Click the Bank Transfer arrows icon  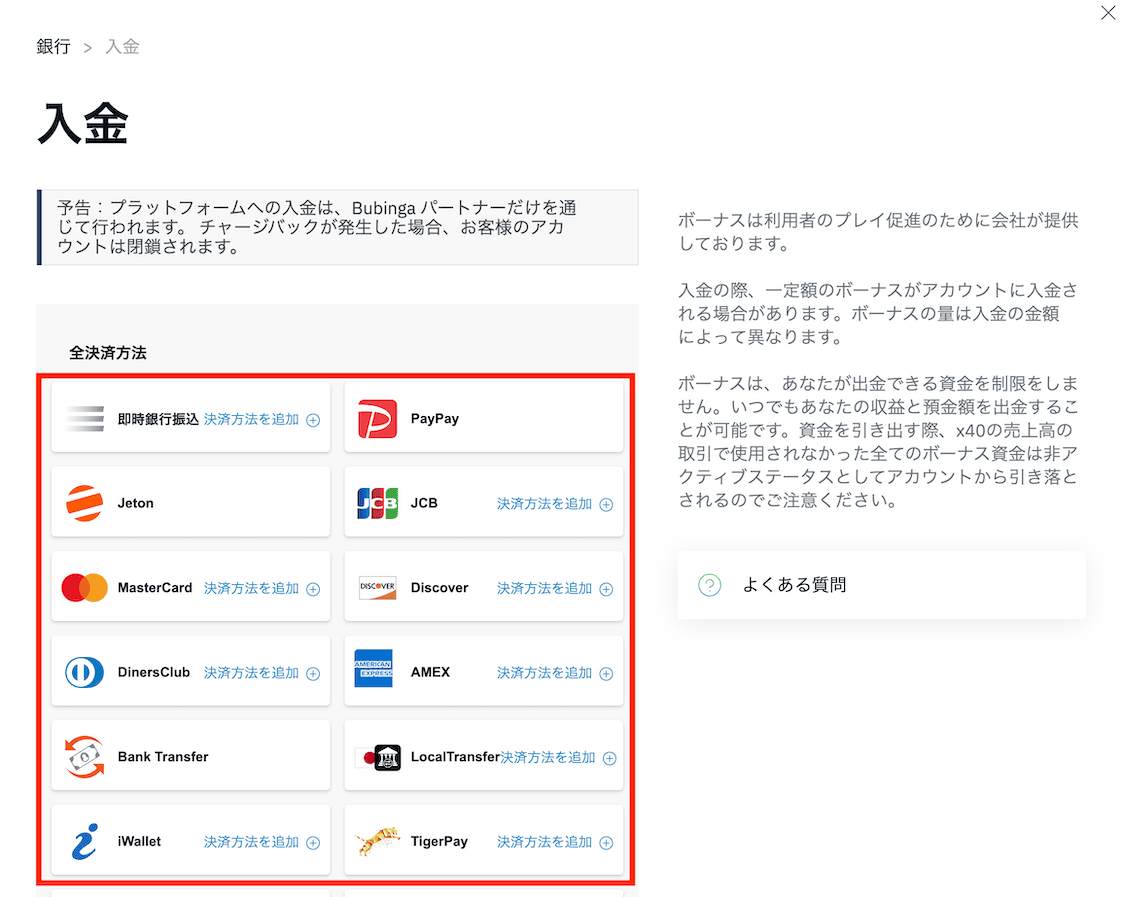coord(84,757)
